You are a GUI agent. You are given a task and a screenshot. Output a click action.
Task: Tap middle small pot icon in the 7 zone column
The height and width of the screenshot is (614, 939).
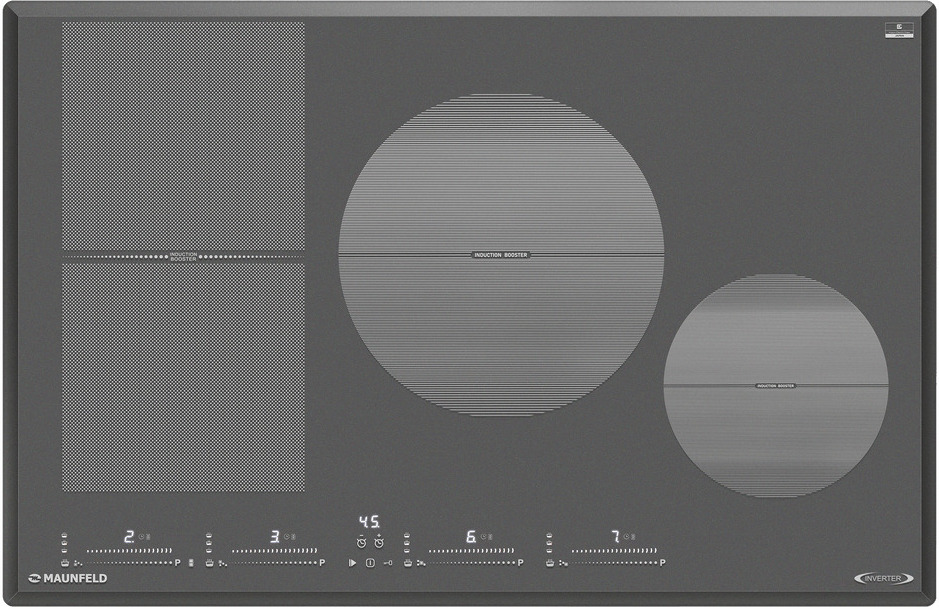pos(549,543)
